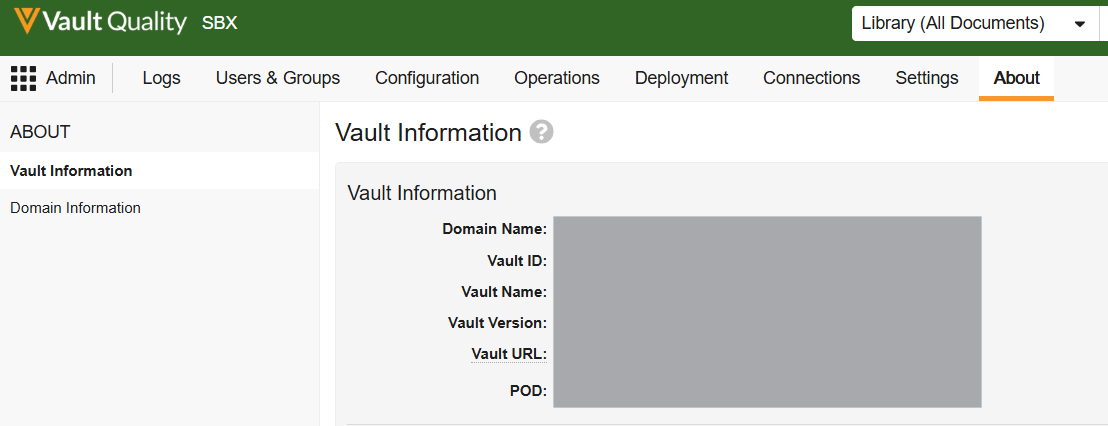Open the Logs tab
Viewport: 1108px width, 426px height.
coord(161,78)
